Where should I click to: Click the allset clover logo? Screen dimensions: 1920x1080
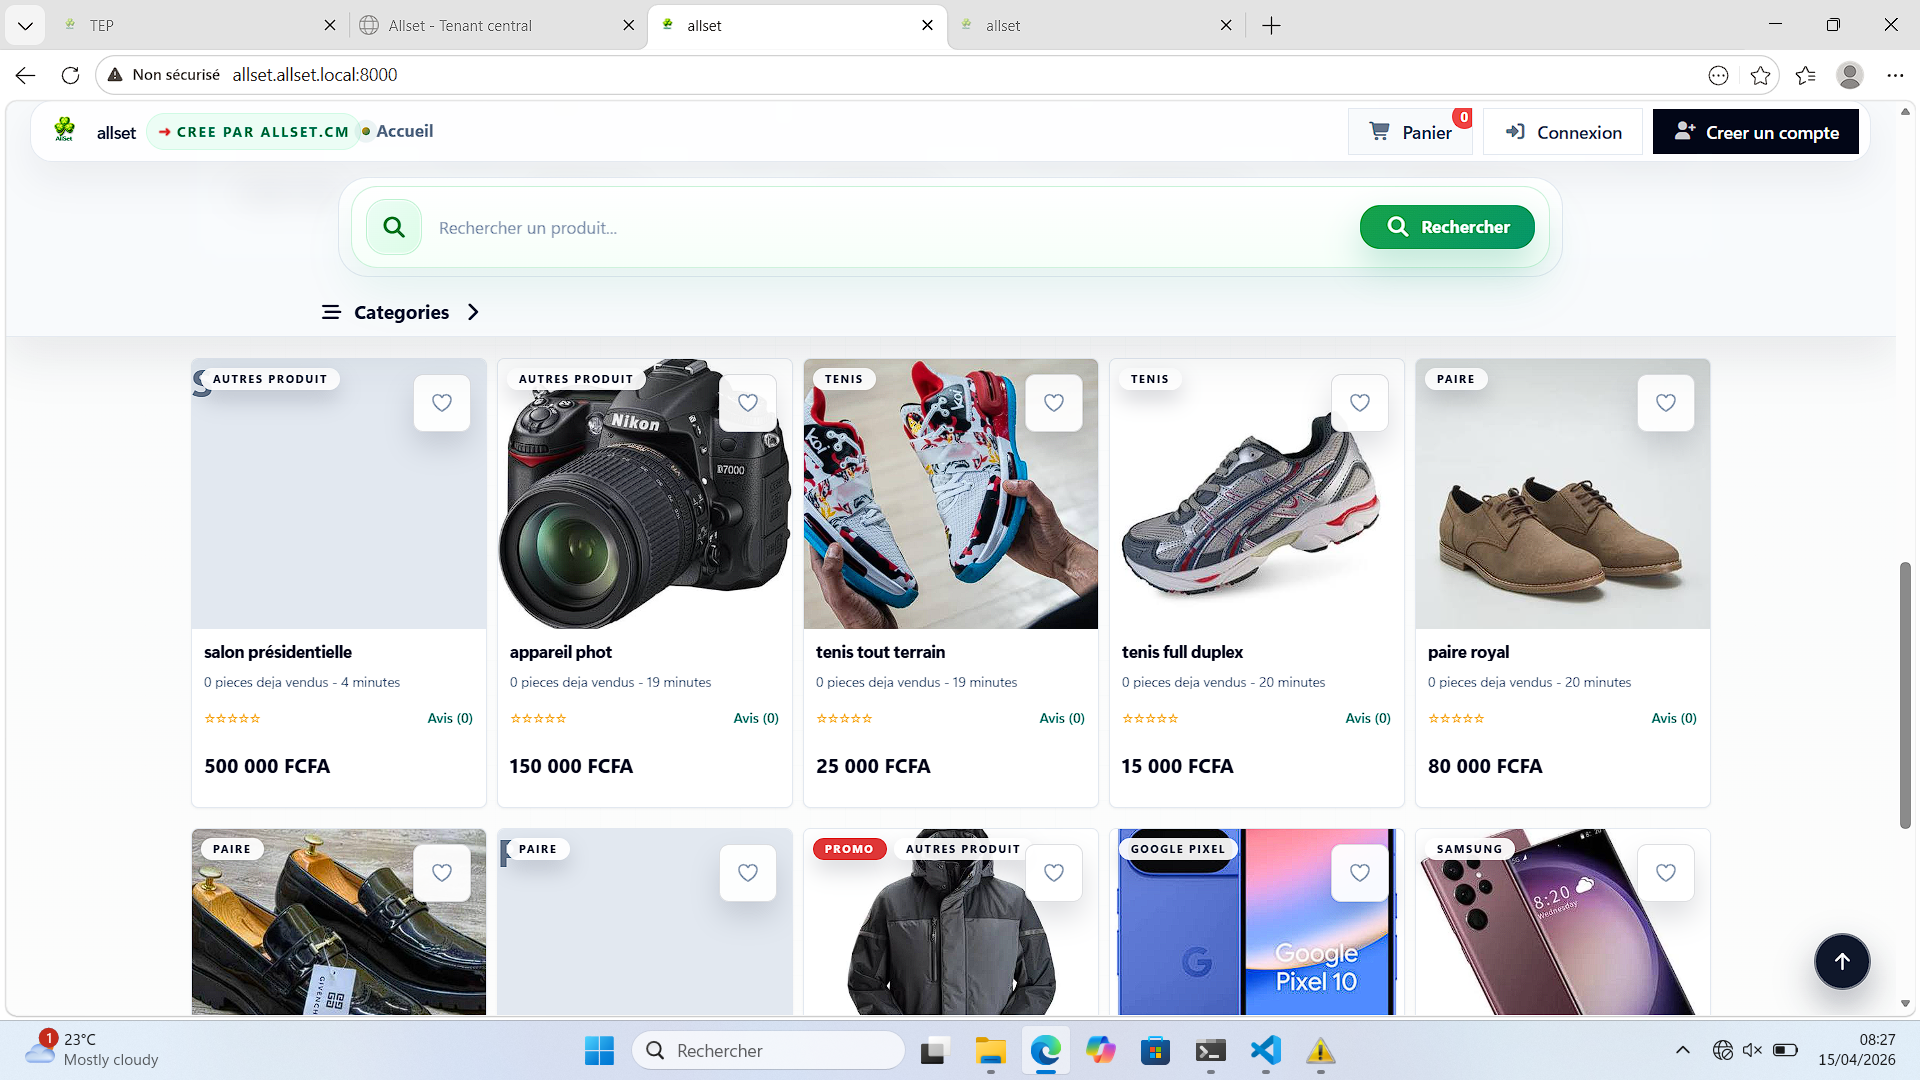point(65,130)
